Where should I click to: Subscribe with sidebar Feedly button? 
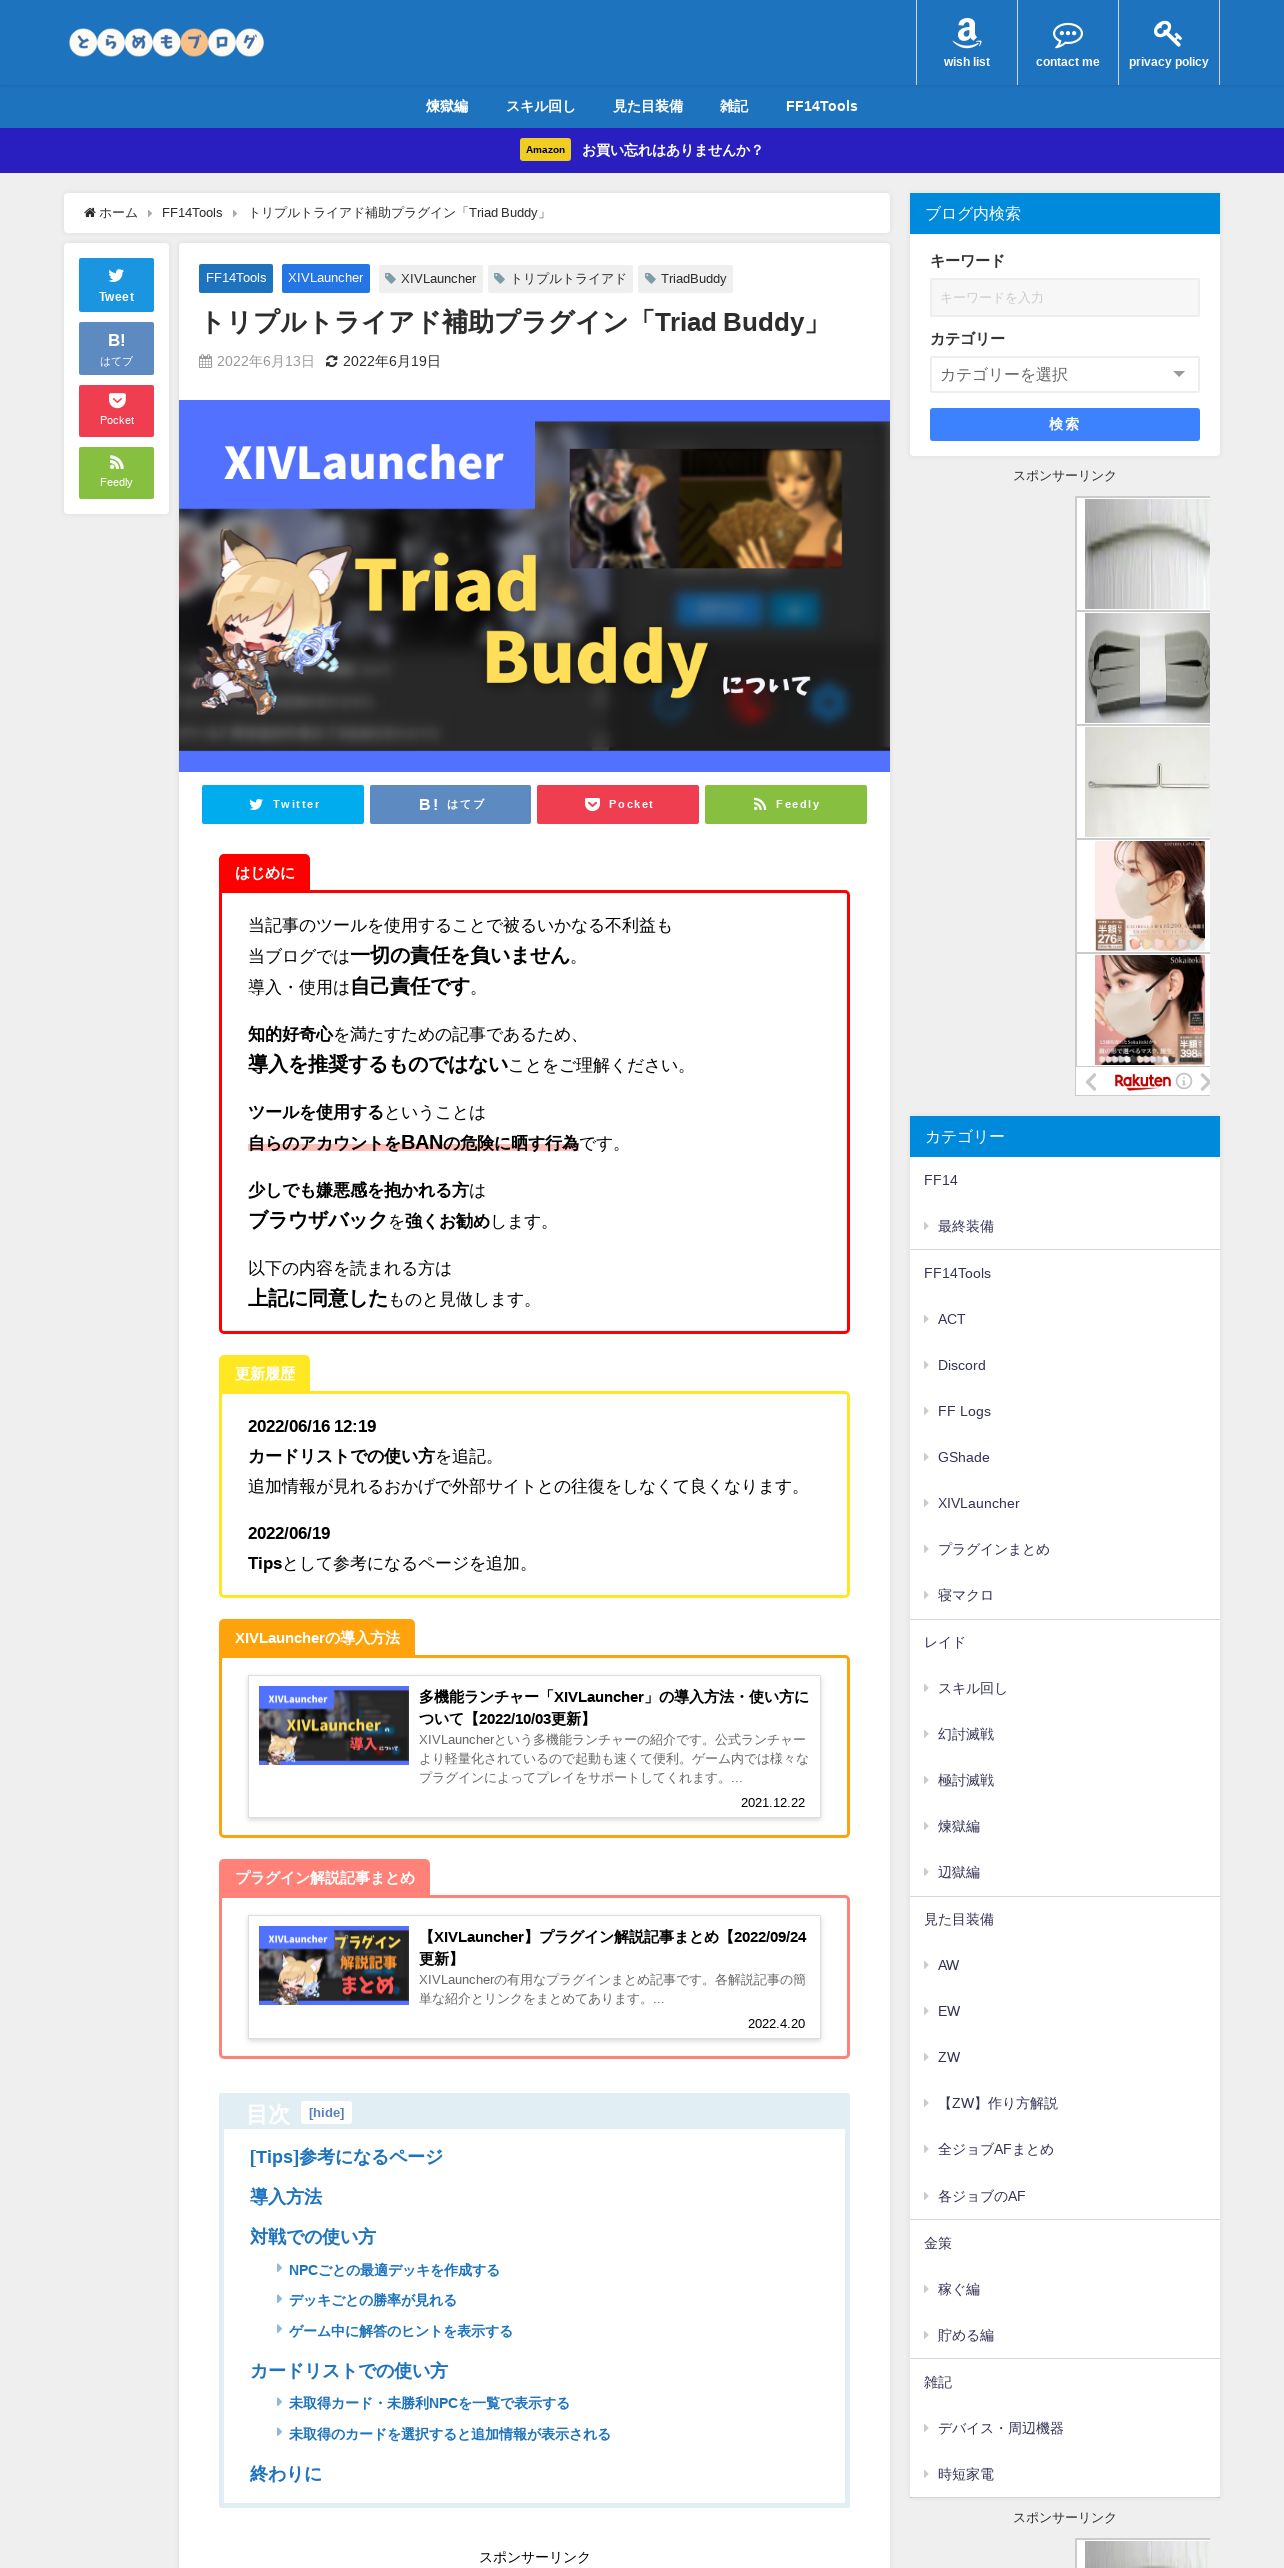pyautogui.click(x=116, y=472)
